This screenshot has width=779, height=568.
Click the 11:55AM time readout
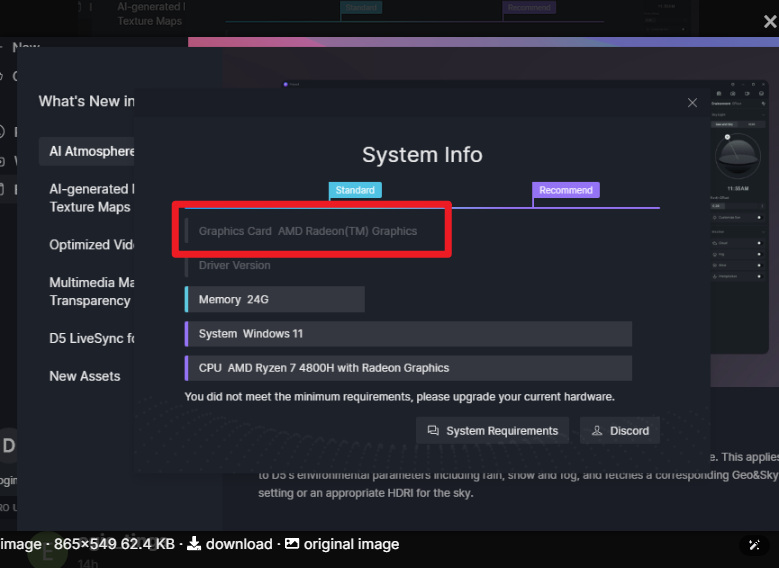[x=738, y=189]
